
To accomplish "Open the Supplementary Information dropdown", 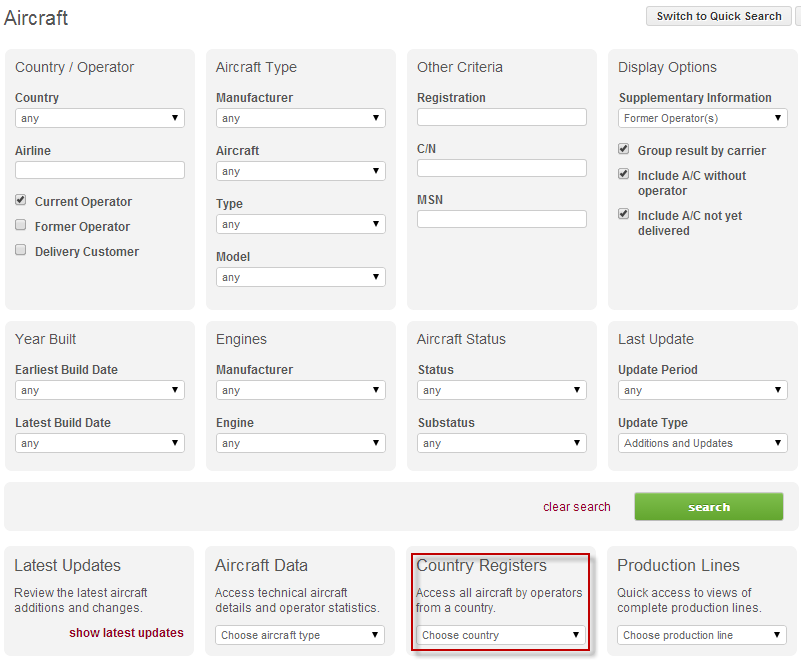I will (x=703, y=118).
